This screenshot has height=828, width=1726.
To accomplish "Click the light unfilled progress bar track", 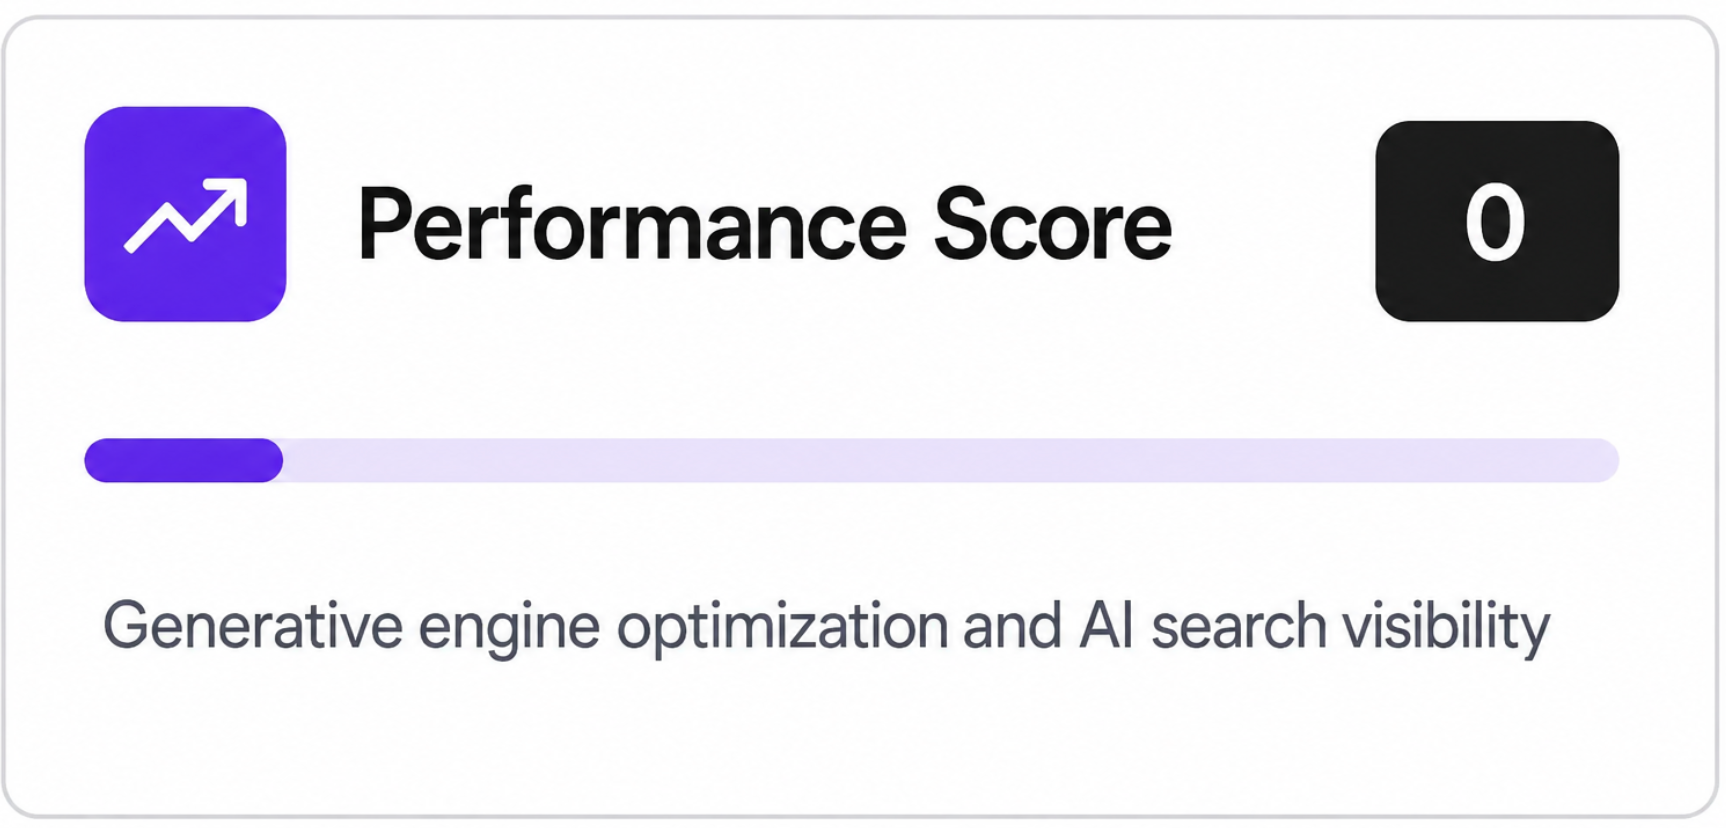I will [x=950, y=460].
